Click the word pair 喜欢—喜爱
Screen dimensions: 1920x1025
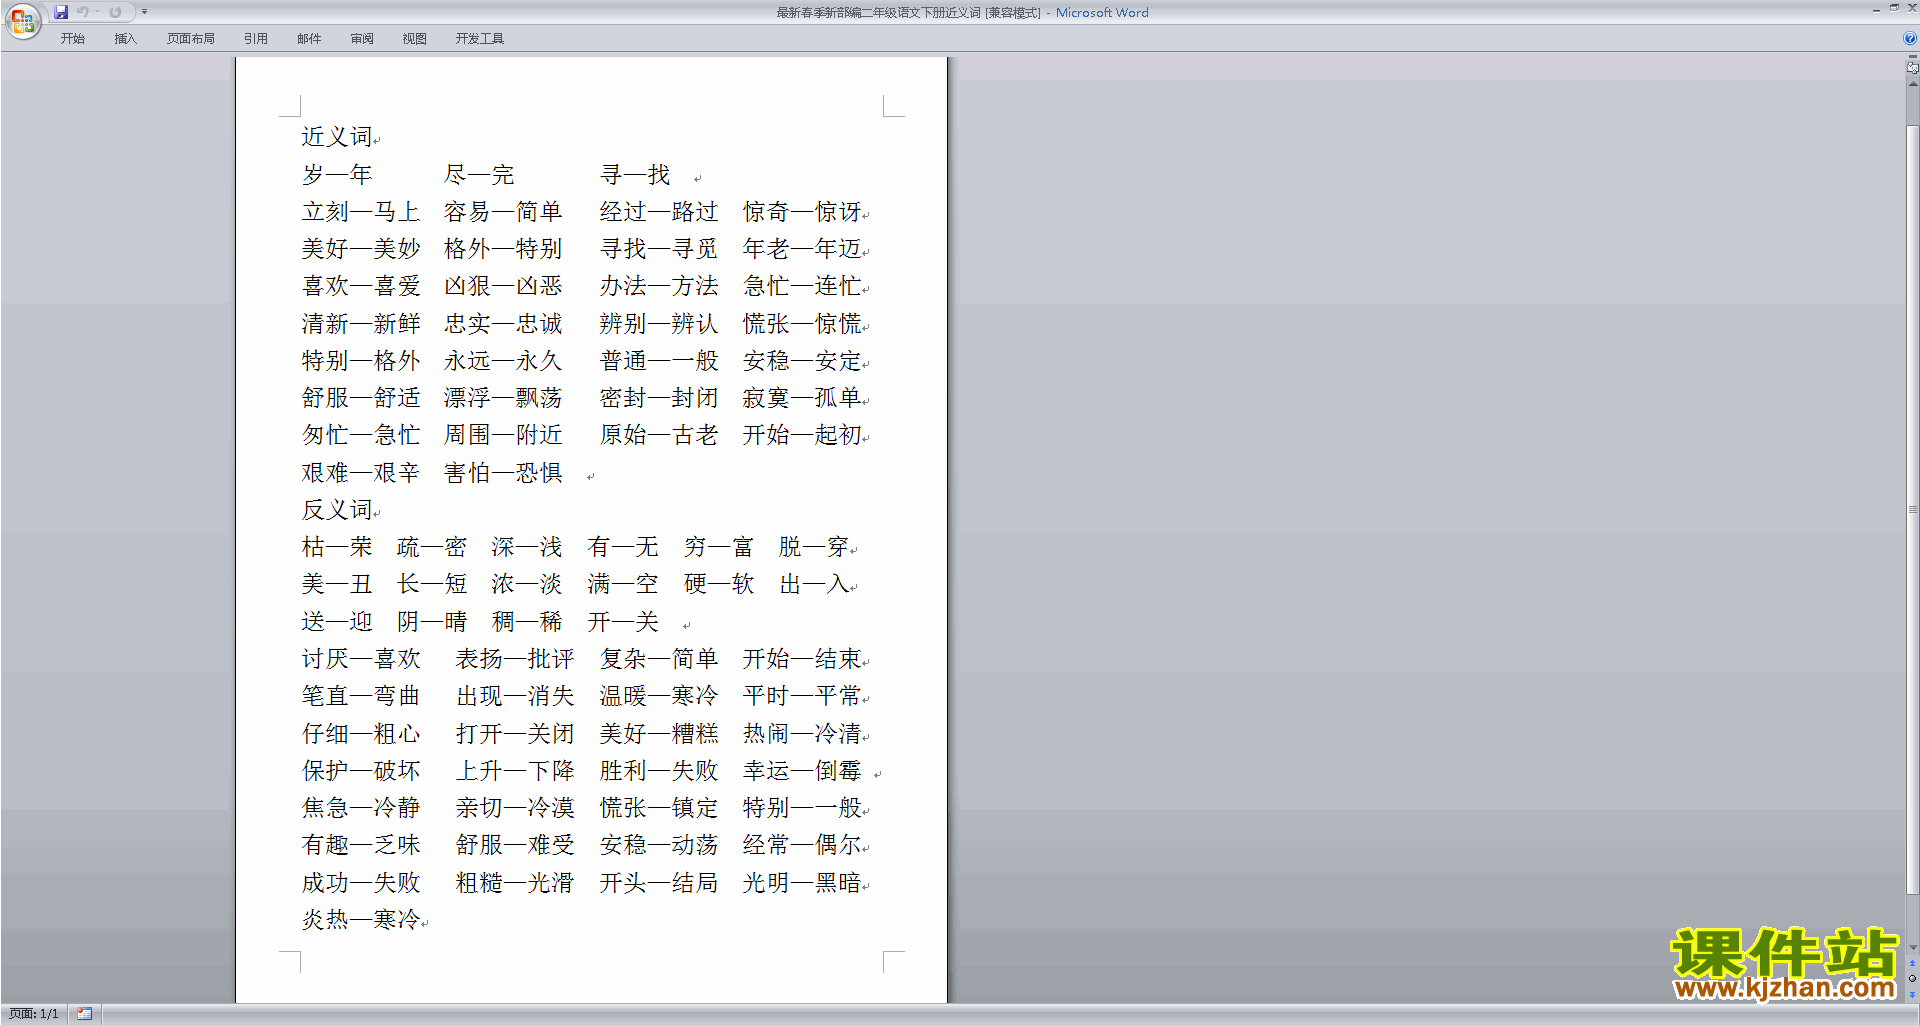(361, 286)
